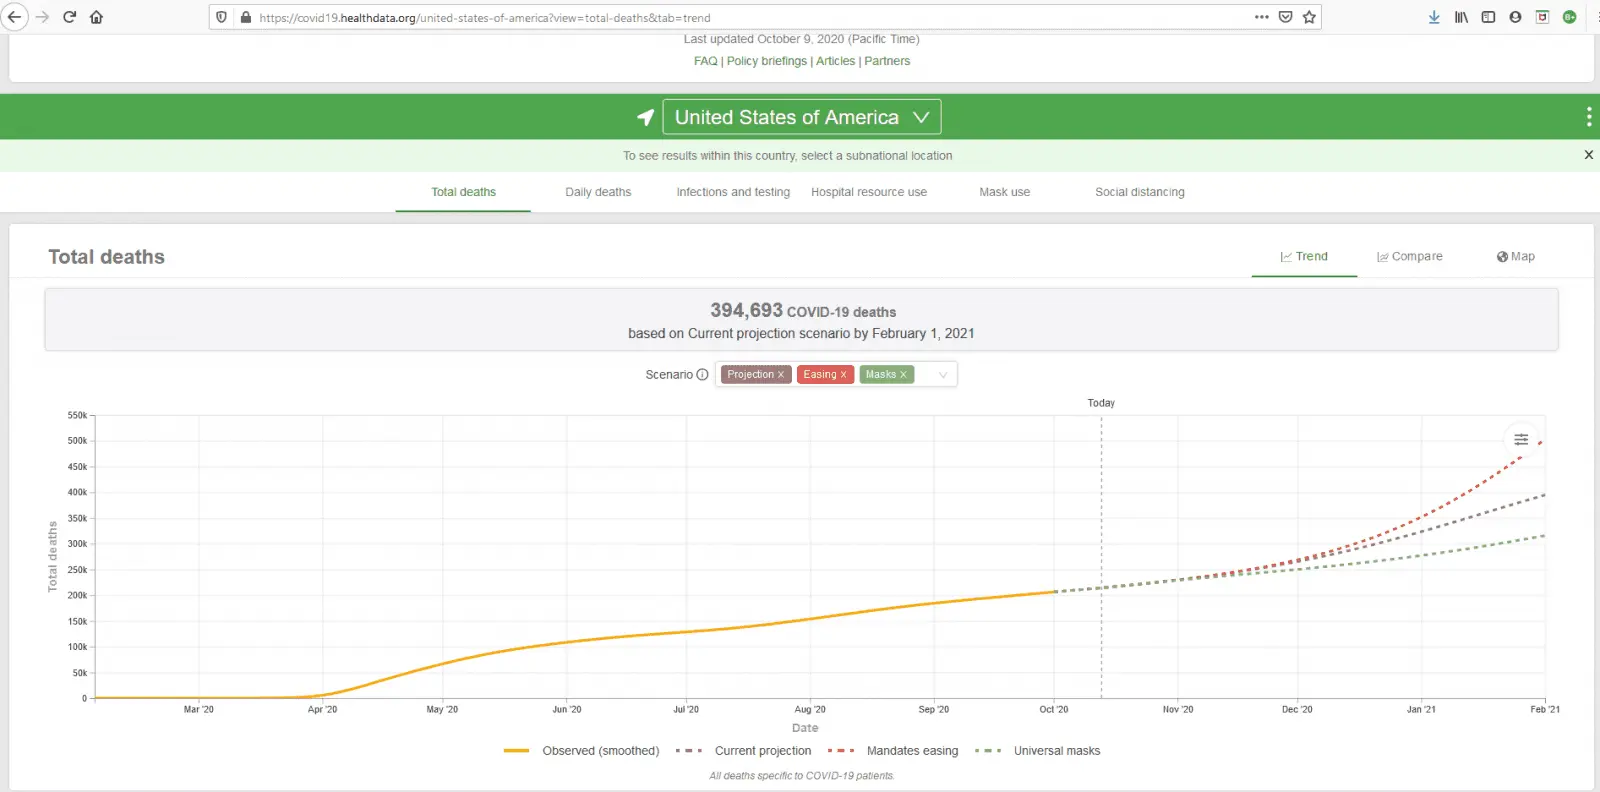This screenshot has width=1600, height=792.
Task: Open the United States of America location dropdown
Action: (x=801, y=117)
